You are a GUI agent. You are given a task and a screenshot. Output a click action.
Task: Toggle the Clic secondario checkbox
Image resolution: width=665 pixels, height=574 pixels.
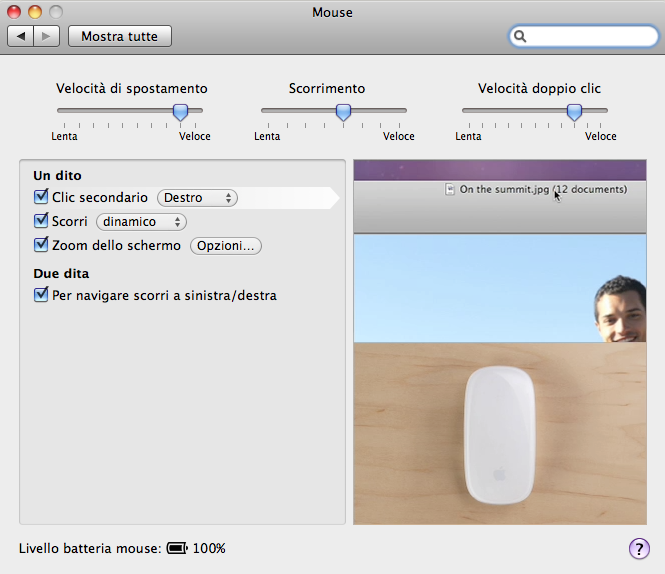[x=41, y=197]
